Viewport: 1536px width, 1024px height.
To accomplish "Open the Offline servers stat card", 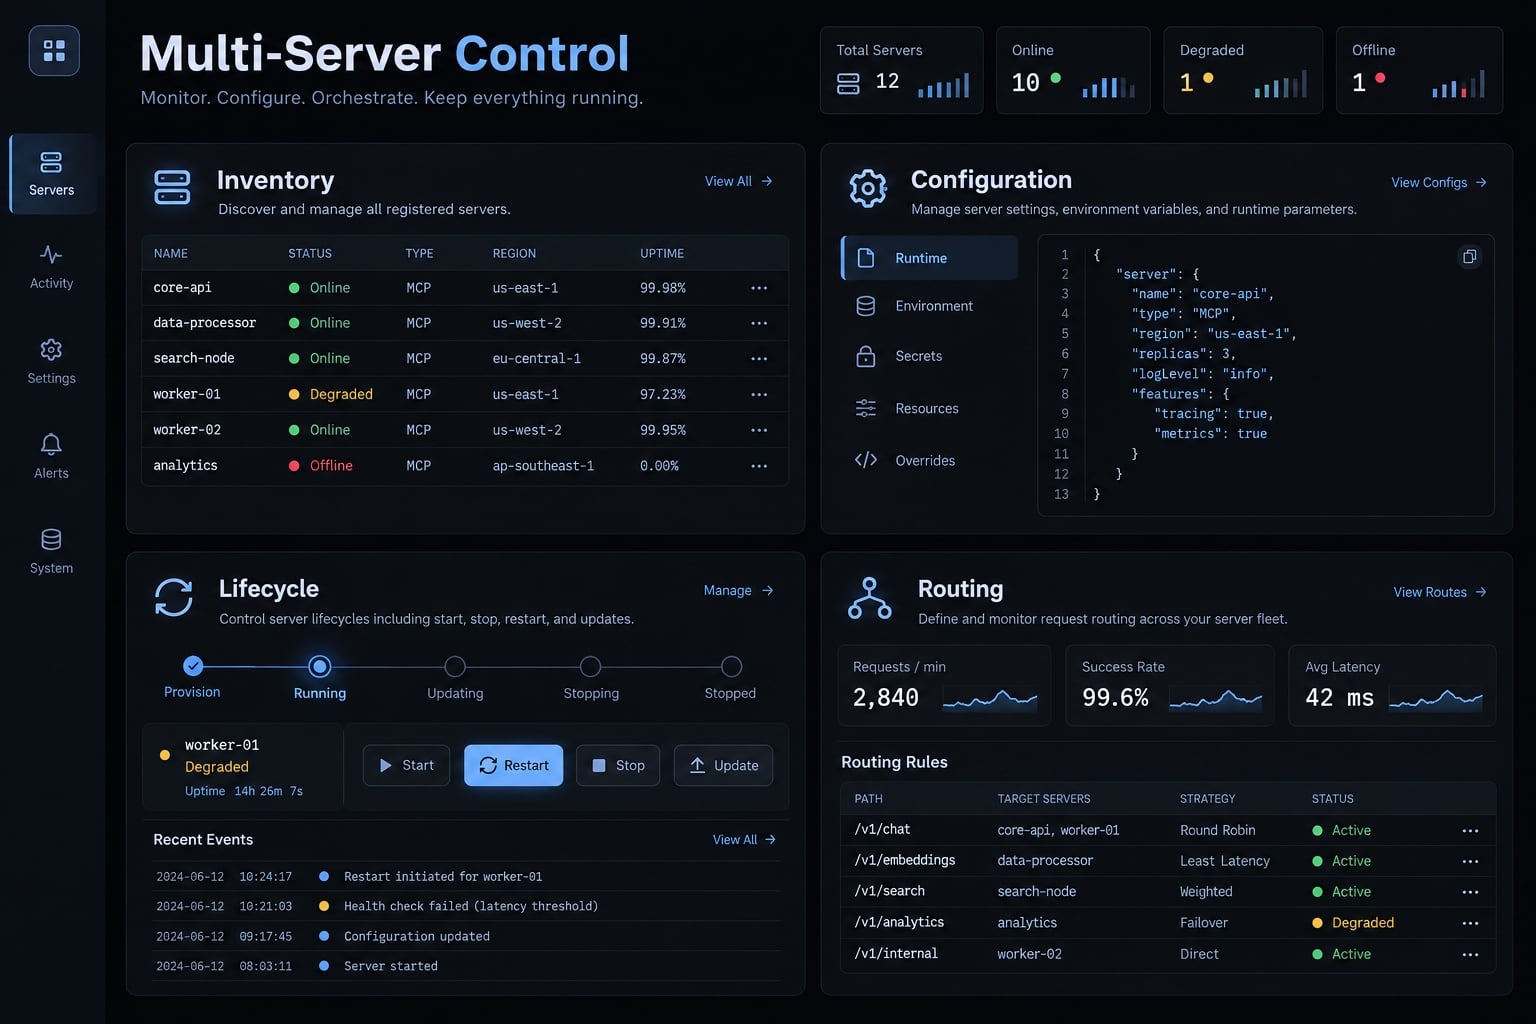I will pos(1419,70).
